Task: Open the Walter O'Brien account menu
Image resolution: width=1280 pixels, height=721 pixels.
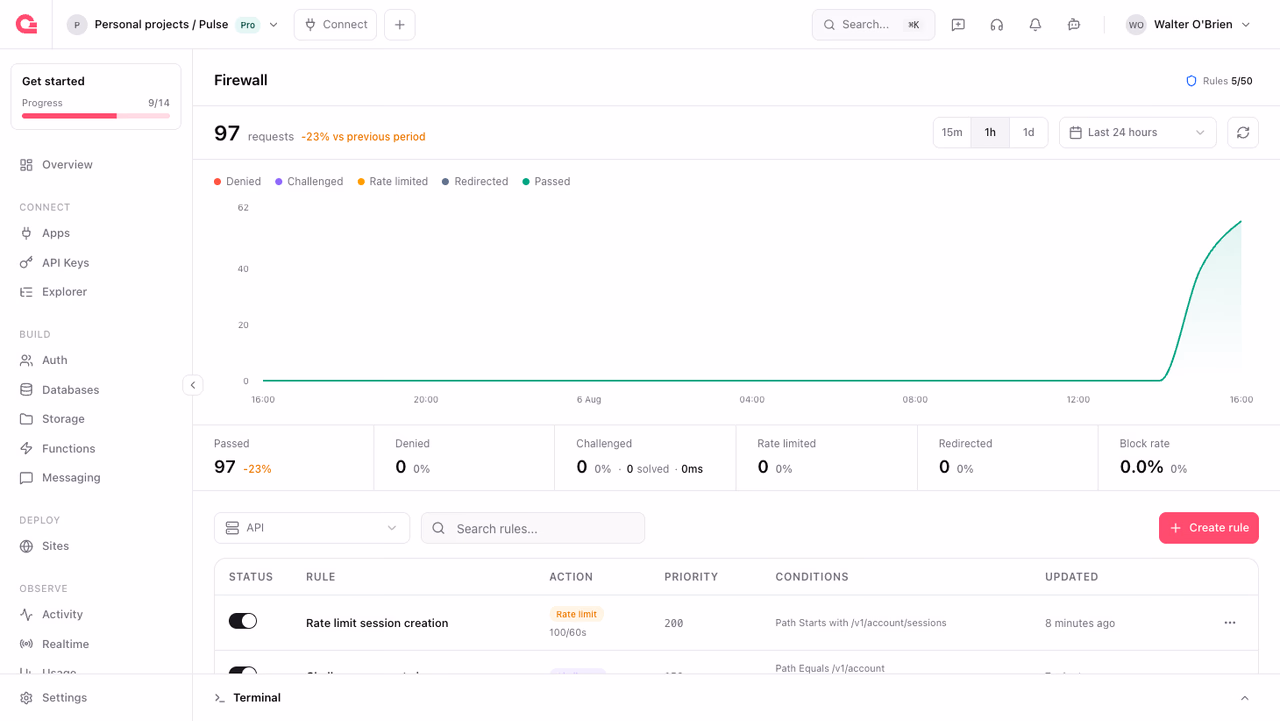Action: tap(1188, 24)
